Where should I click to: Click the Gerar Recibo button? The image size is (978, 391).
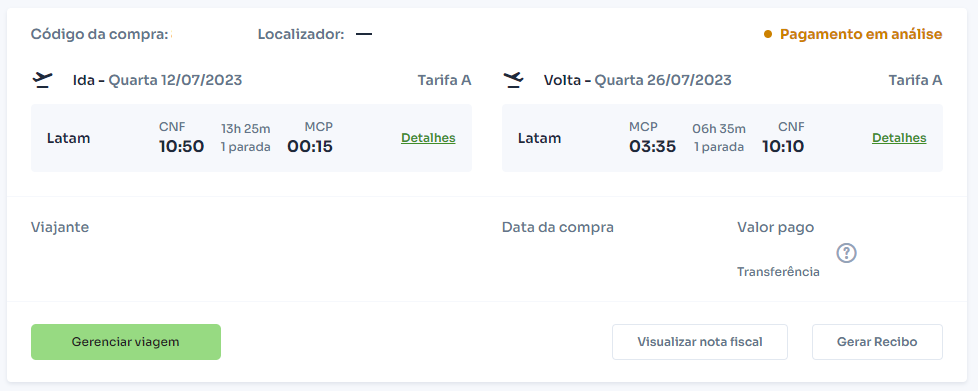[x=877, y=342]
